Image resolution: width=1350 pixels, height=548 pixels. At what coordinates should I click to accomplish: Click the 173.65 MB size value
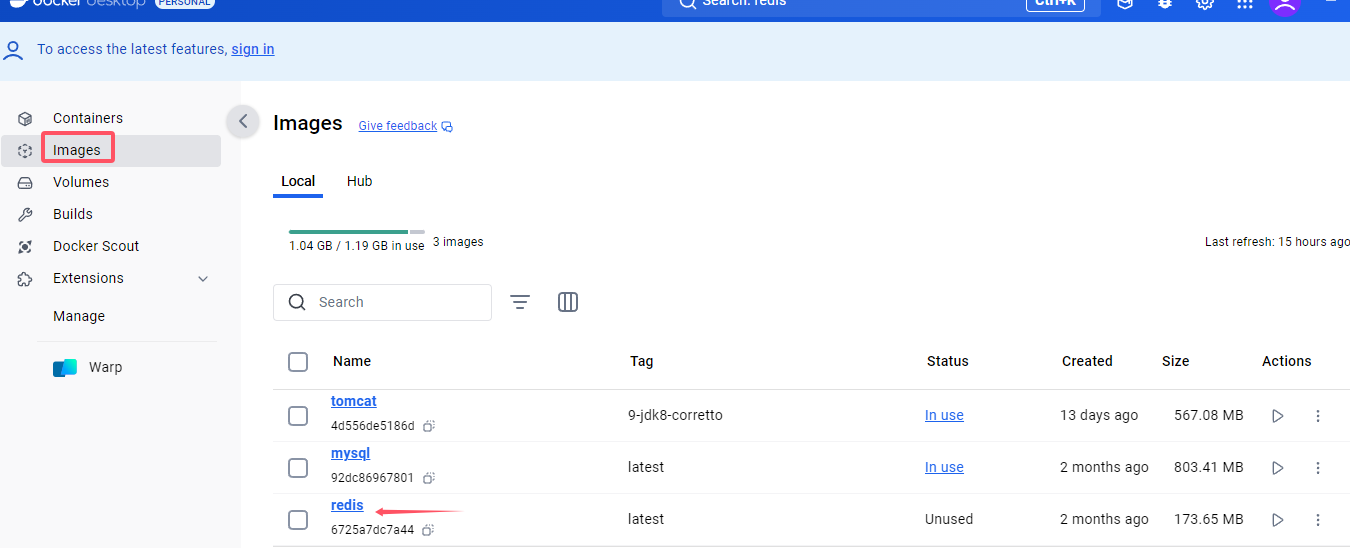[x=1208, y=519]
